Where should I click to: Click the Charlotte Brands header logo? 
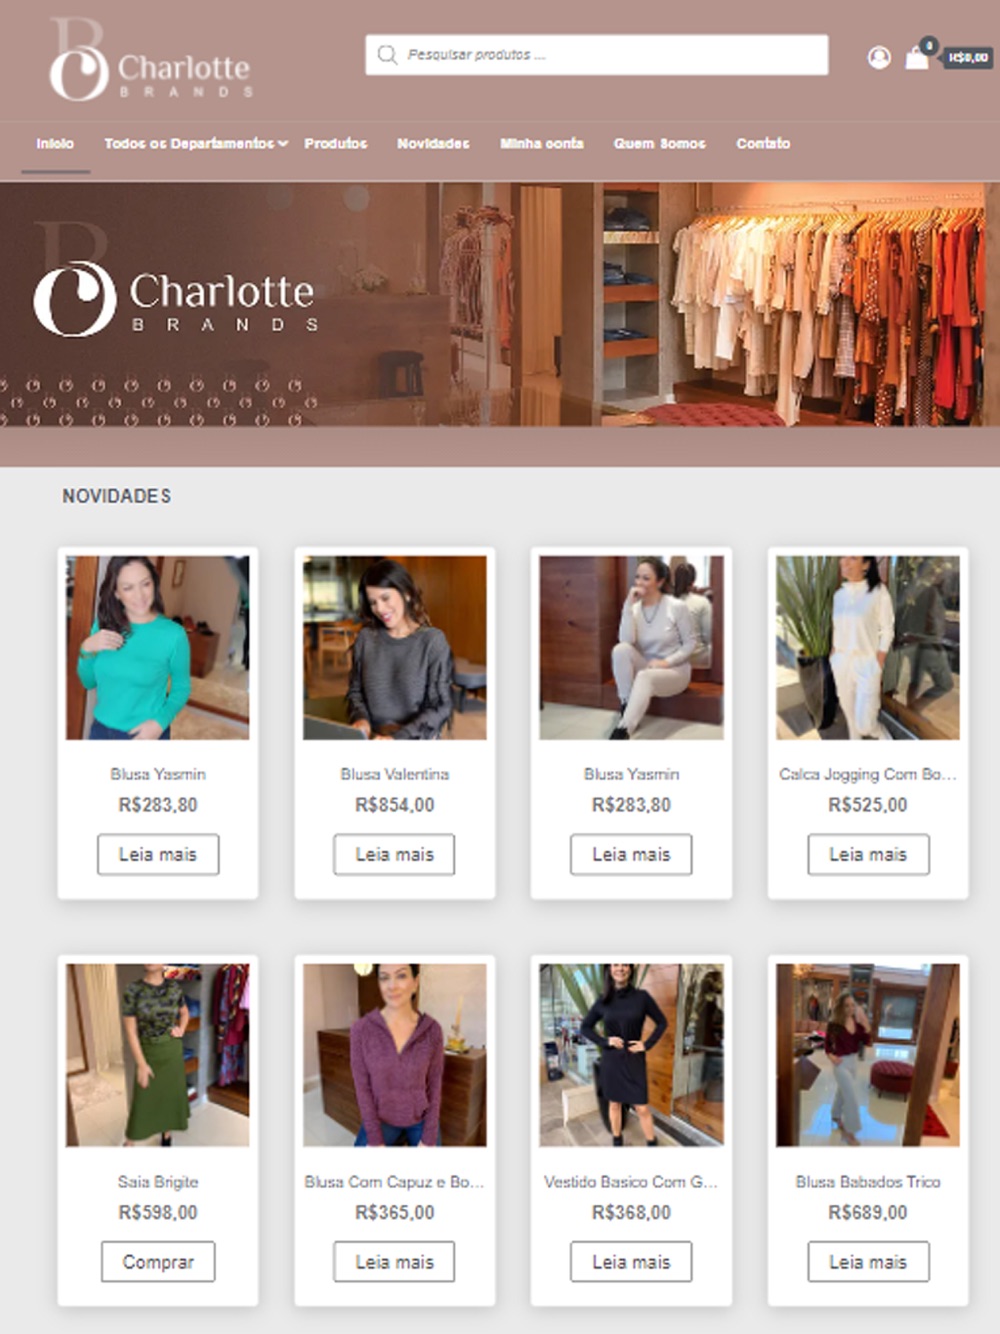pyautogui.click(x=150, y=60)
